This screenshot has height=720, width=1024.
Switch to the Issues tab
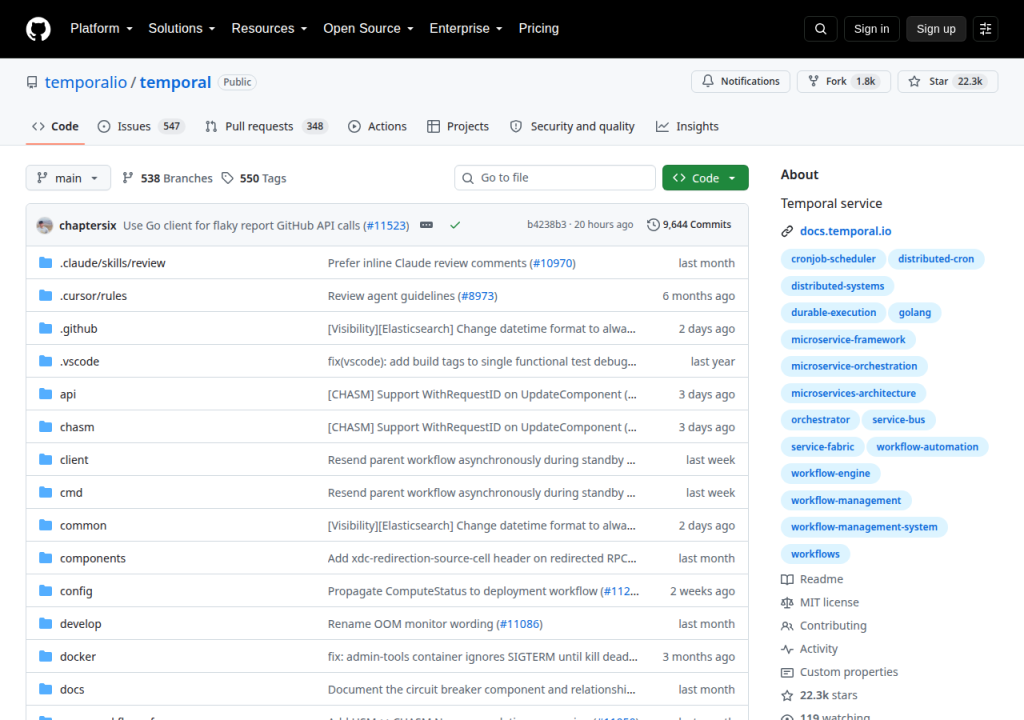coord(140,126)
